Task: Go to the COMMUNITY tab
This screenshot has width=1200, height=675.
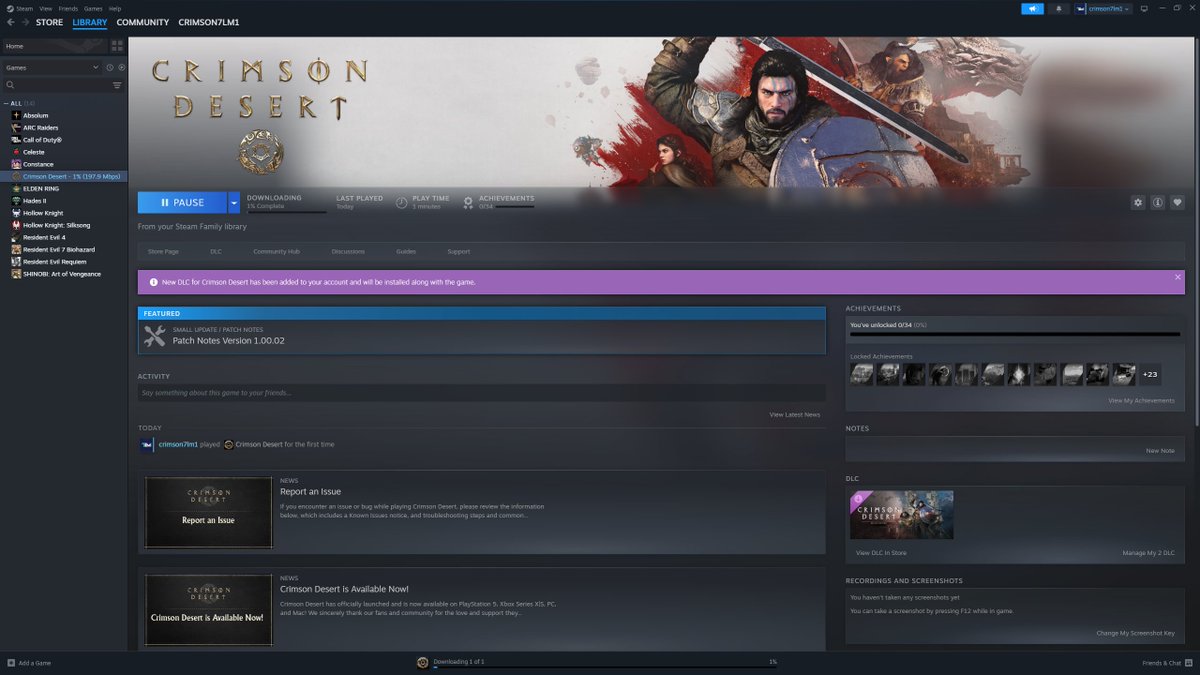Action: 143,22
